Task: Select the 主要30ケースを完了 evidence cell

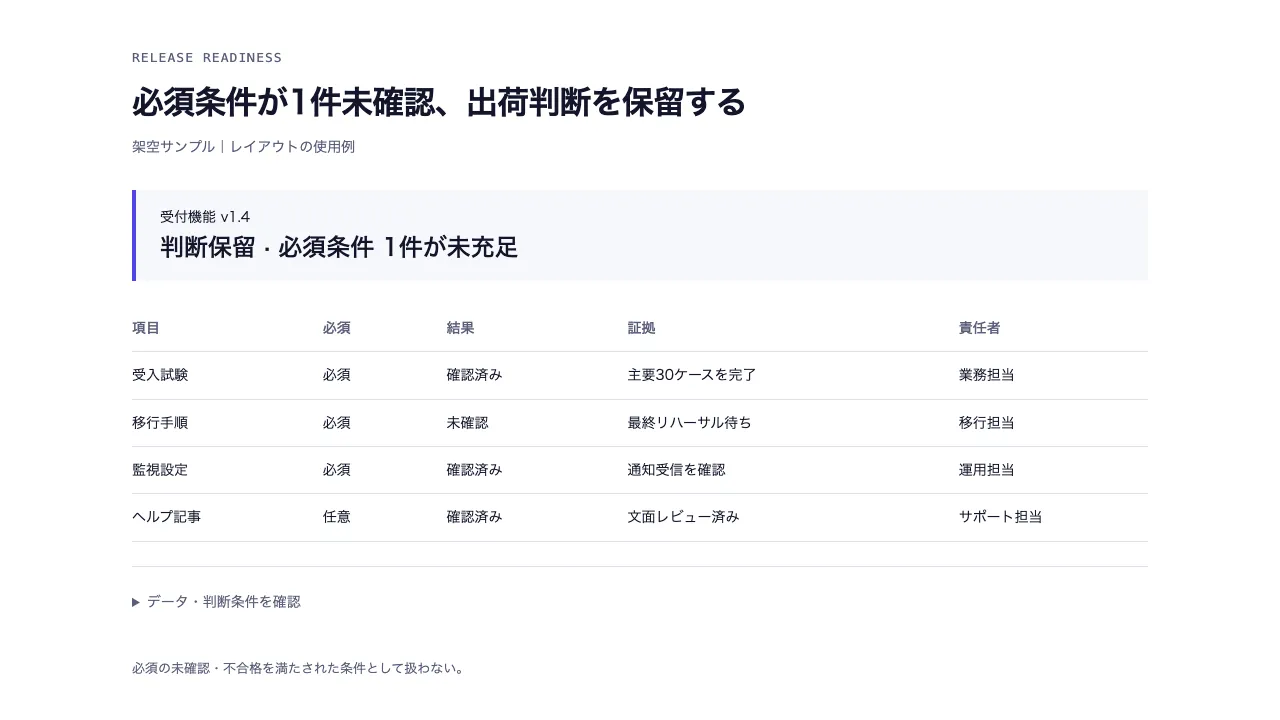Action: [692, 375]
